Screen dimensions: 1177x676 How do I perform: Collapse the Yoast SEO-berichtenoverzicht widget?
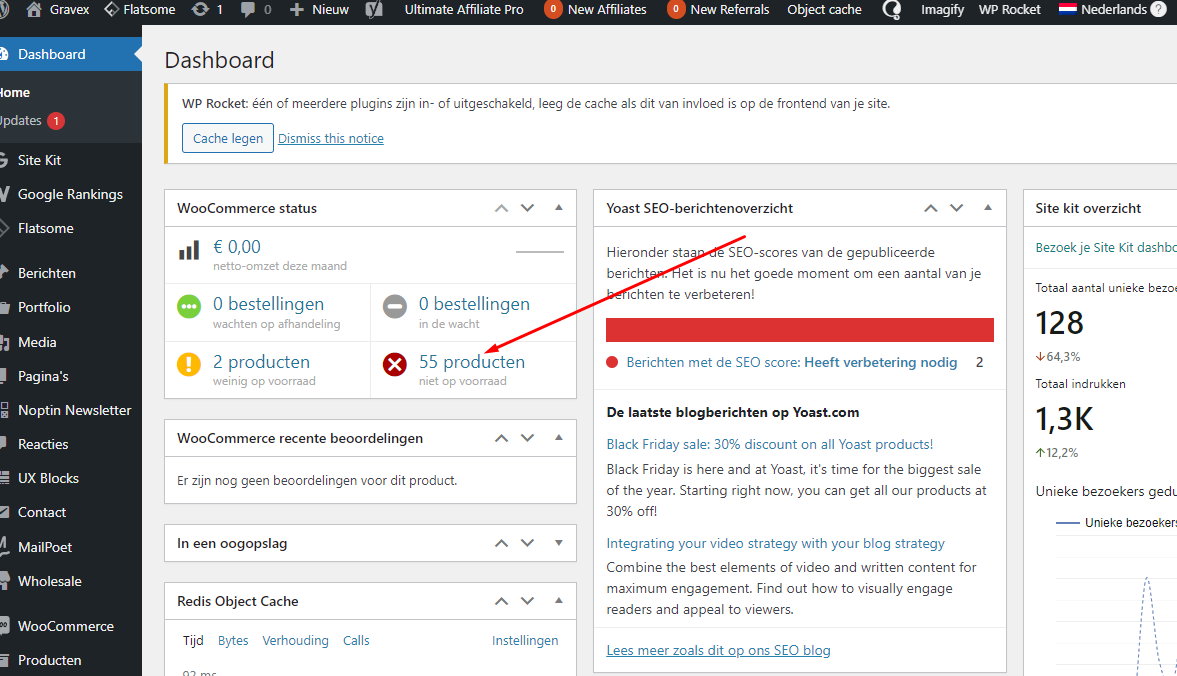tap(988, 208)
